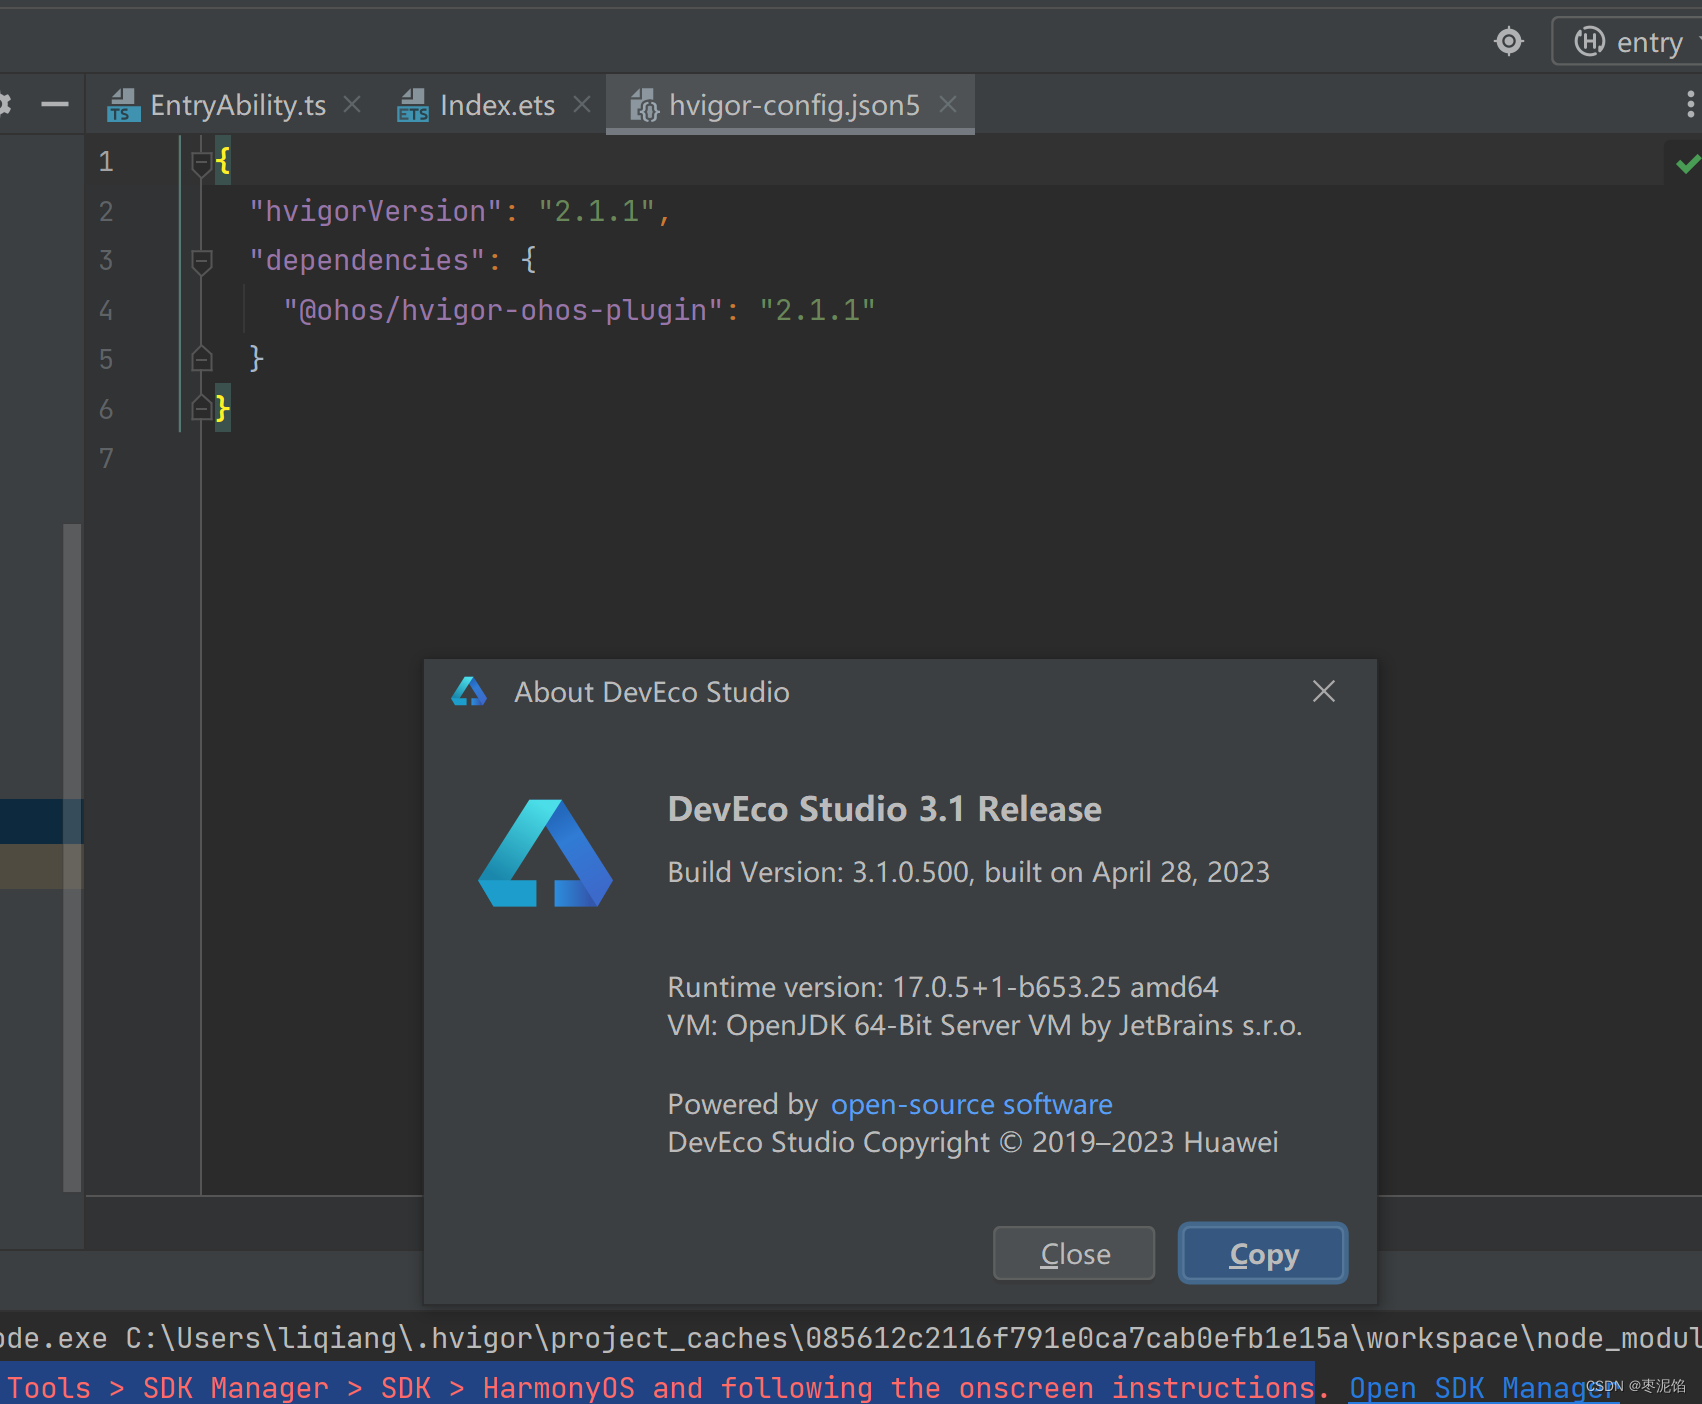Close the hvigor-config.json5 tab
Viewport: 1702px width, 1404px height.
(948, 104)
